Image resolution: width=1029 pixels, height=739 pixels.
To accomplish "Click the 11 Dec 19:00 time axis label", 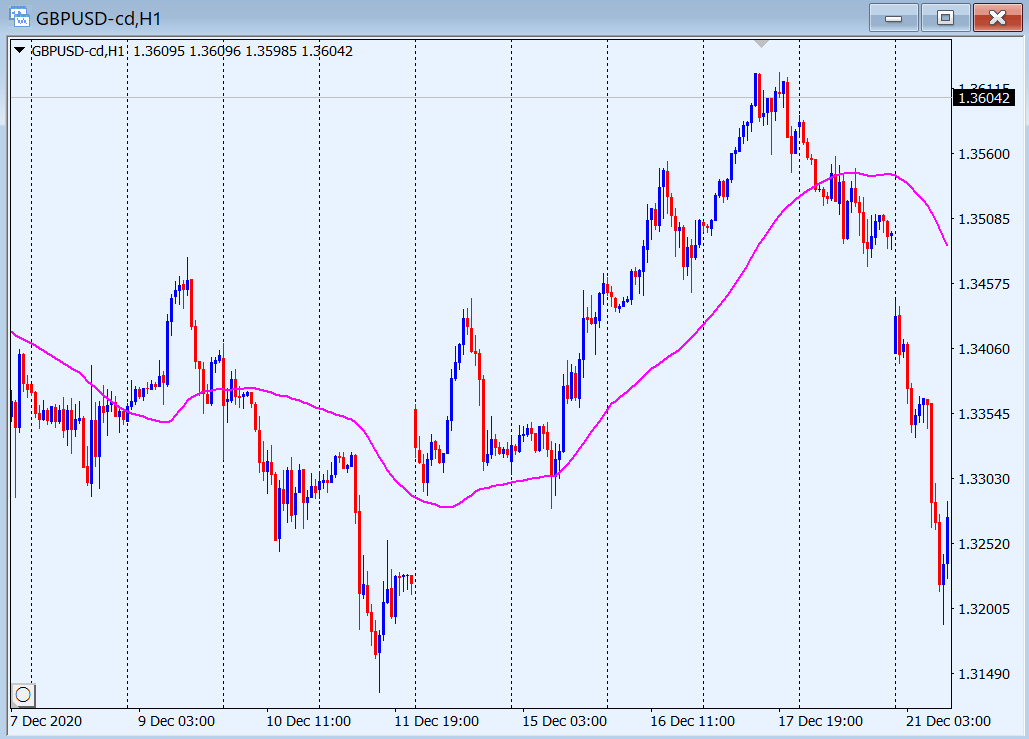I will click(x=436, y=720).
